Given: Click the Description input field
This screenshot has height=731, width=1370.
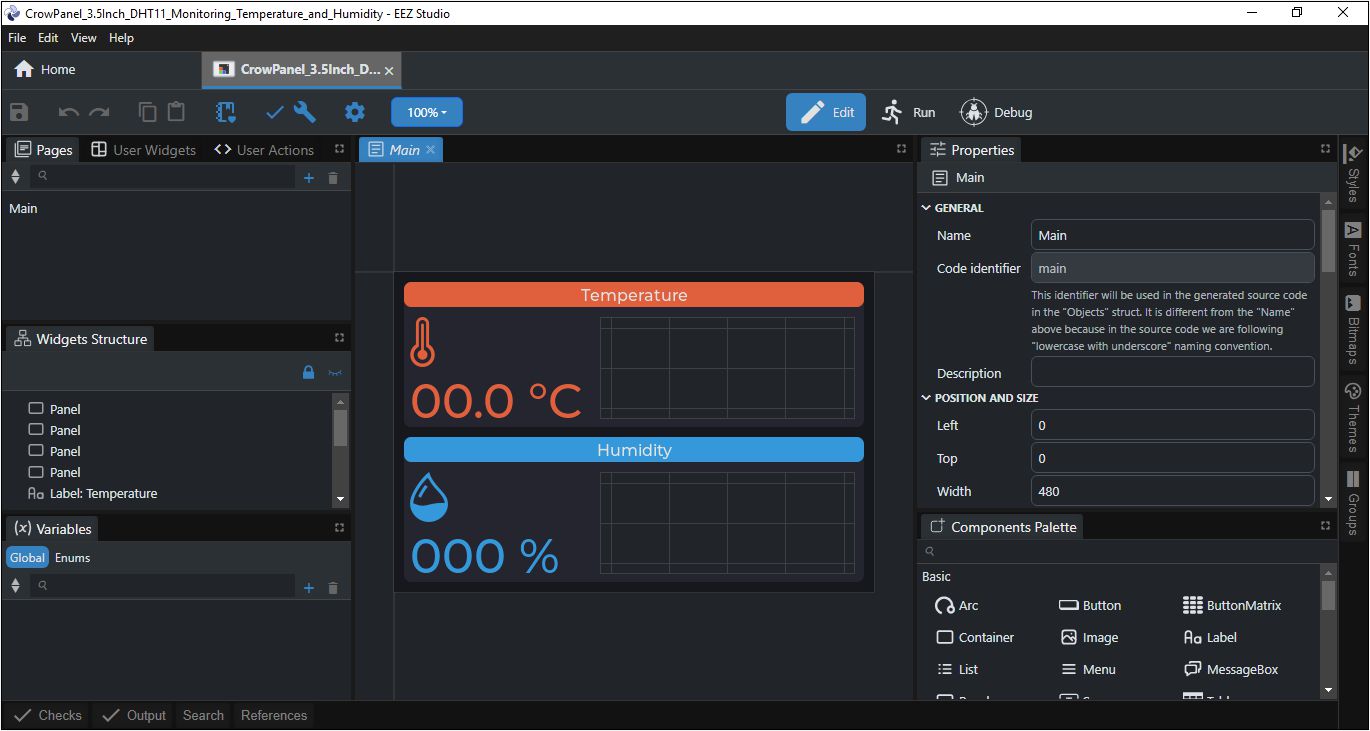Looking at the screenshot, I should click(1172, 372).
